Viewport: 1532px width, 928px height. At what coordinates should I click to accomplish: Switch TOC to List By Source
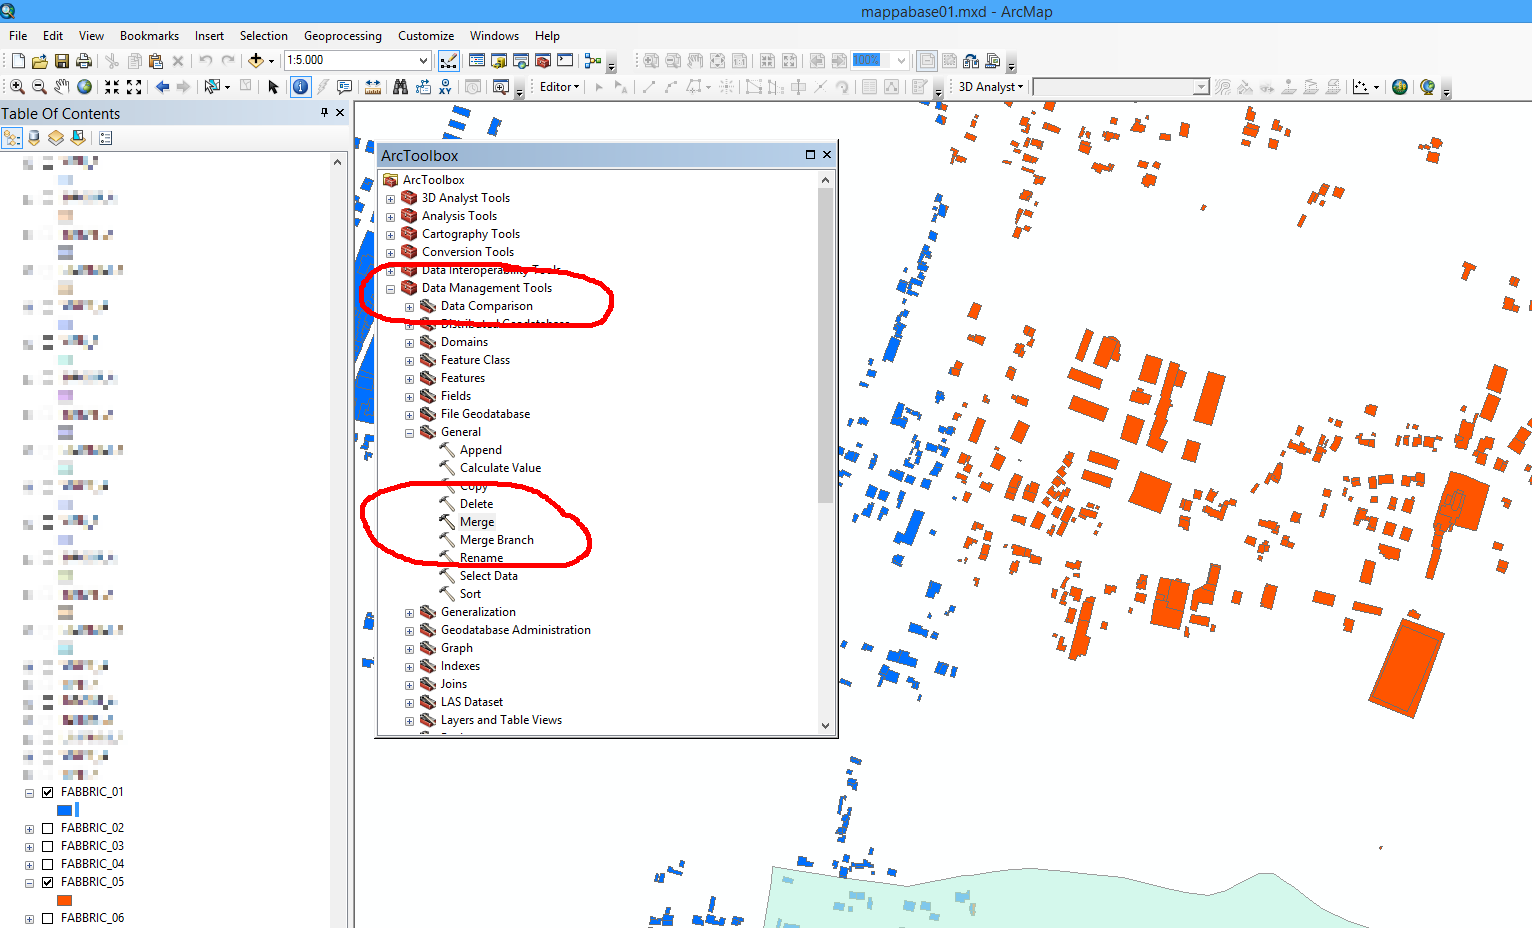point(34,138)
